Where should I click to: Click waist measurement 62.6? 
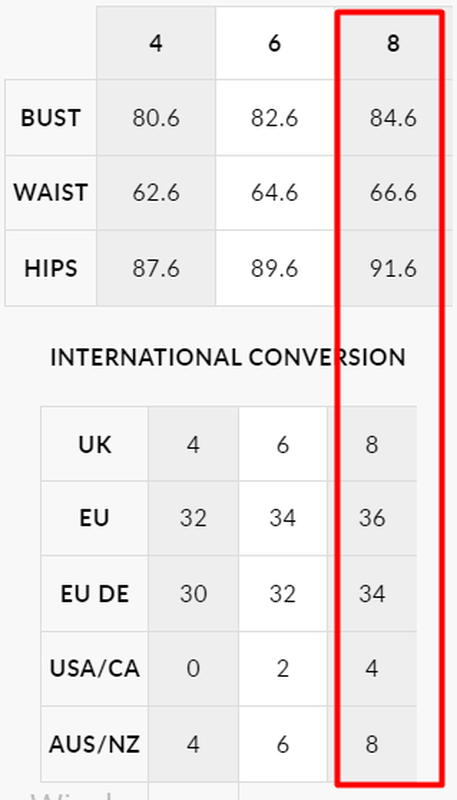(156, 193)
